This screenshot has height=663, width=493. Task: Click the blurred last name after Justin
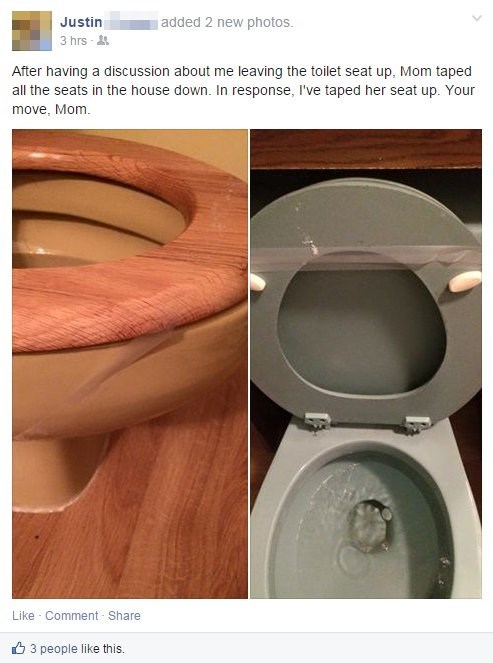(x=131, y=22)
